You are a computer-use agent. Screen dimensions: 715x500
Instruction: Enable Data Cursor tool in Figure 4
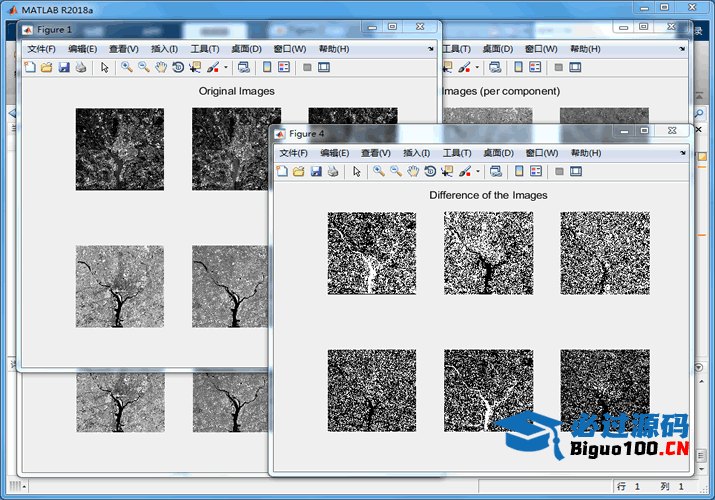(x=446, y=172)
